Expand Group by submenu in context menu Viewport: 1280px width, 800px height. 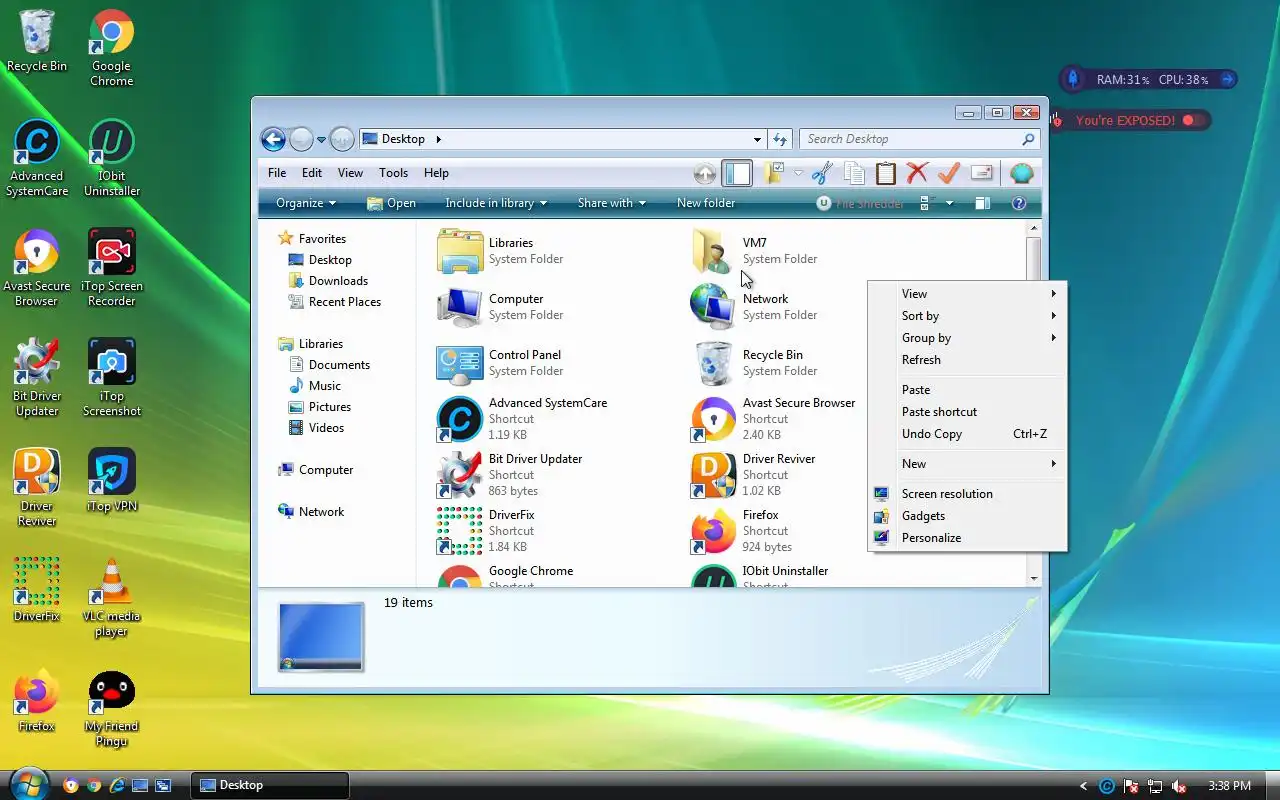[967, 338]
